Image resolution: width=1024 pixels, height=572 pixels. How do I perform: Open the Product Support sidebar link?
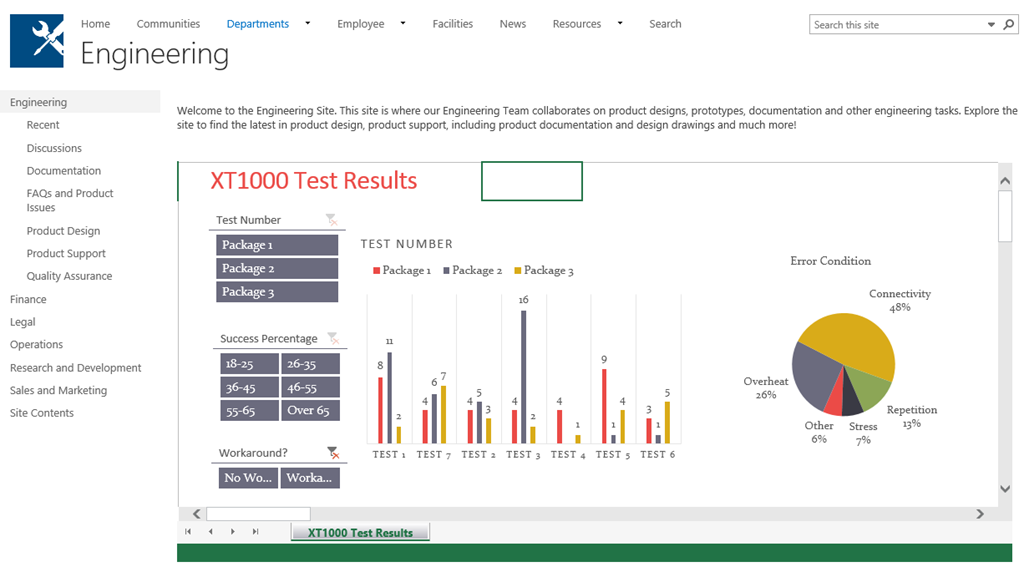pyautogui.click(x=66, y=253)
